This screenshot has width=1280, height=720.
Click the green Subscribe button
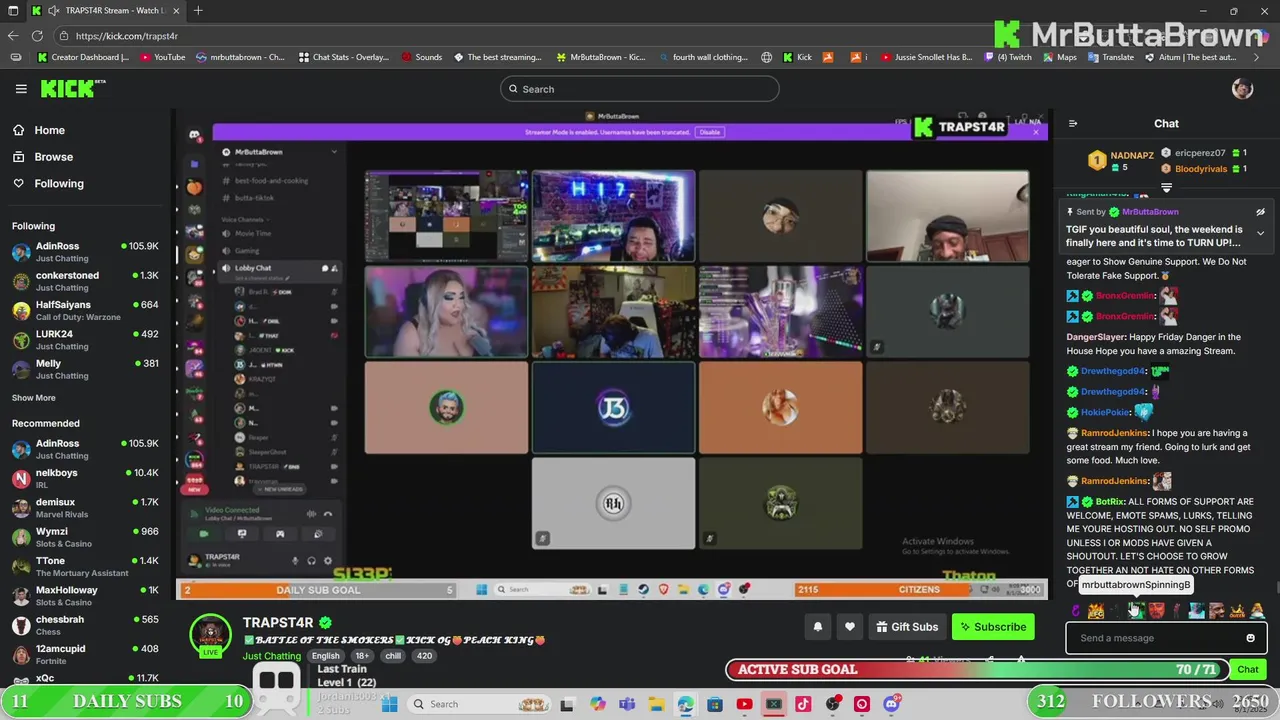tap(993, 627)
